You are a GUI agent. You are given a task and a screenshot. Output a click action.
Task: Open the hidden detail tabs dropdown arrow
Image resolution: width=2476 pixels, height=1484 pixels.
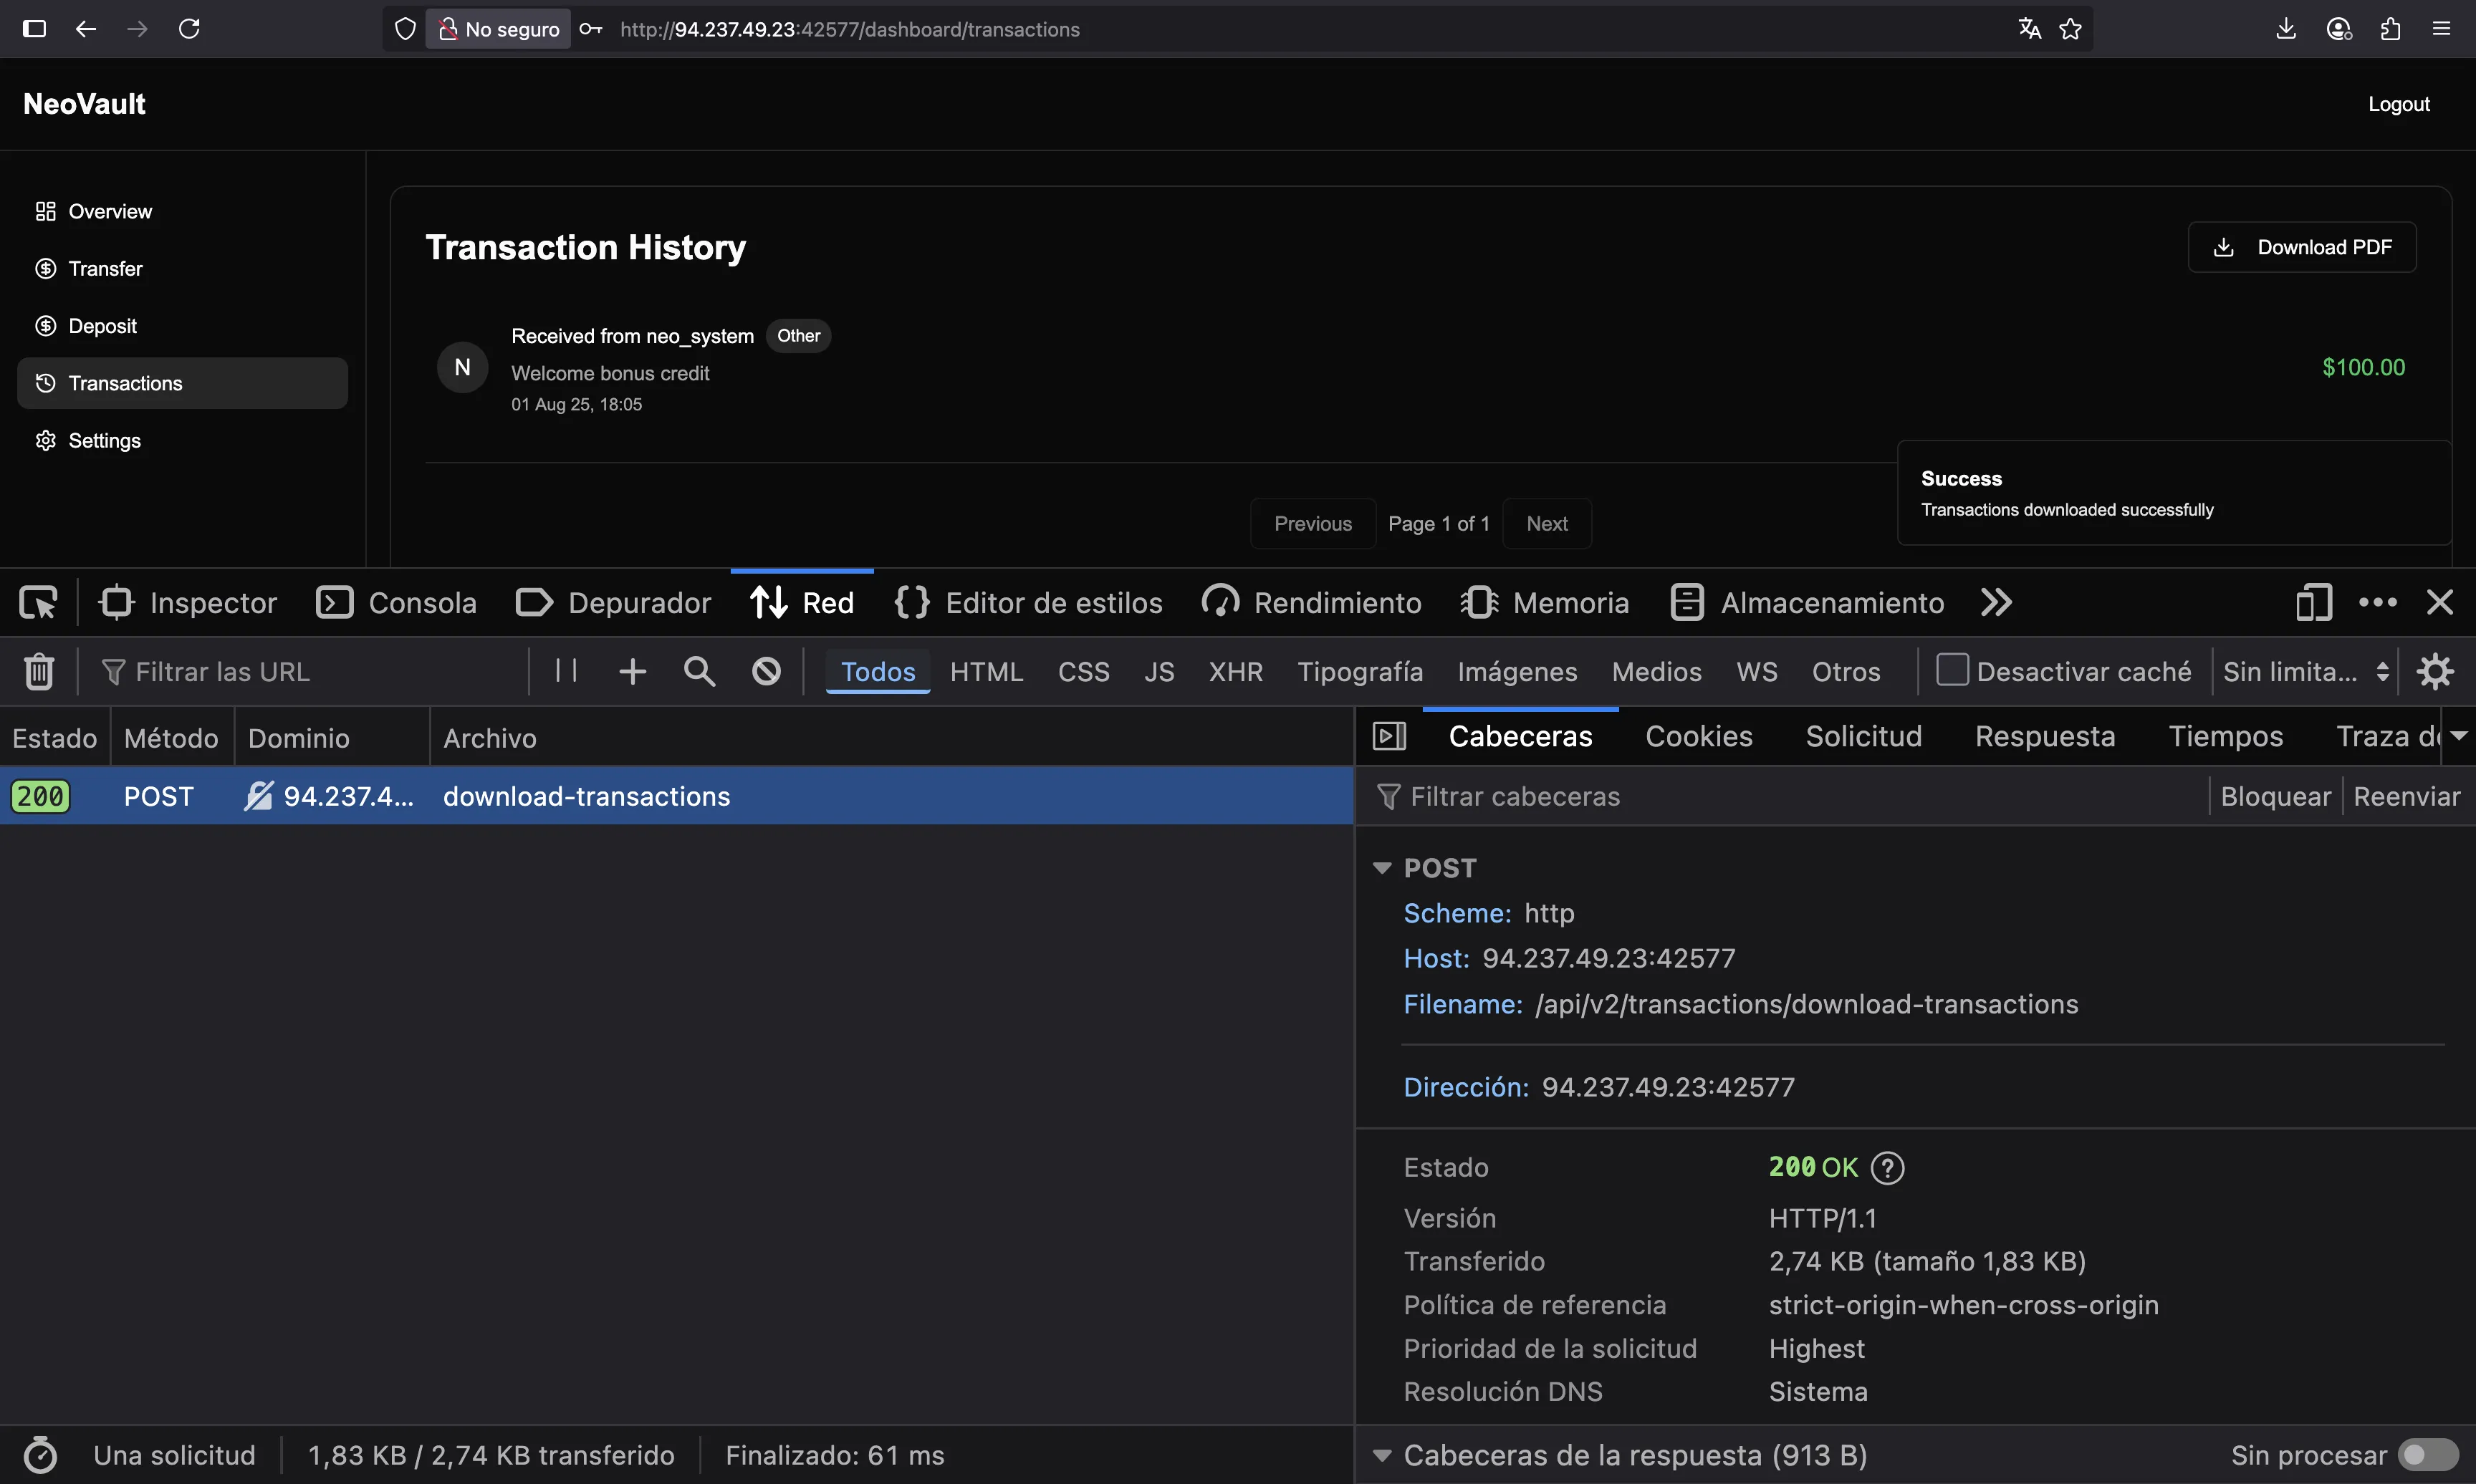tap(2459, 736)
